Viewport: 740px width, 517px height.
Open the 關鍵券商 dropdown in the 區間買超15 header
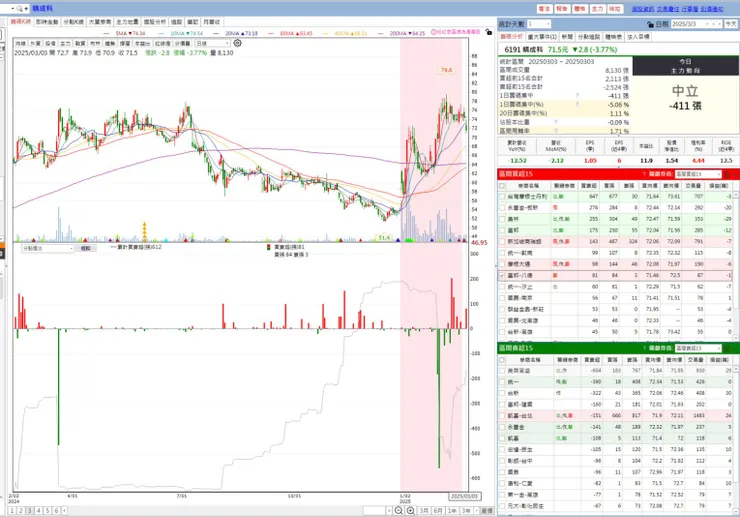point(698,174)
